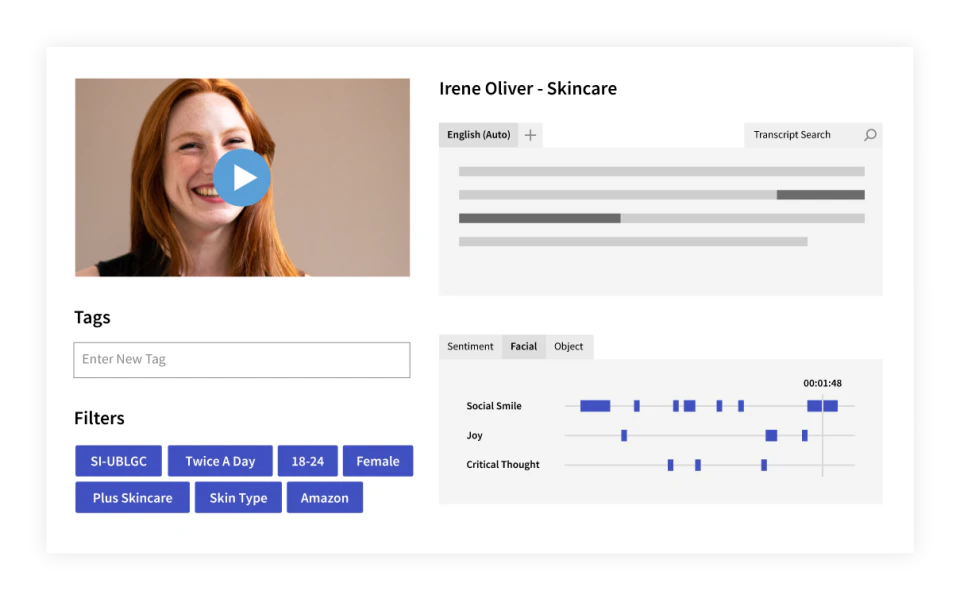Click the first Joy detection marker
The height and width of the screenshot is (599, 960).
tap(624, 435)
